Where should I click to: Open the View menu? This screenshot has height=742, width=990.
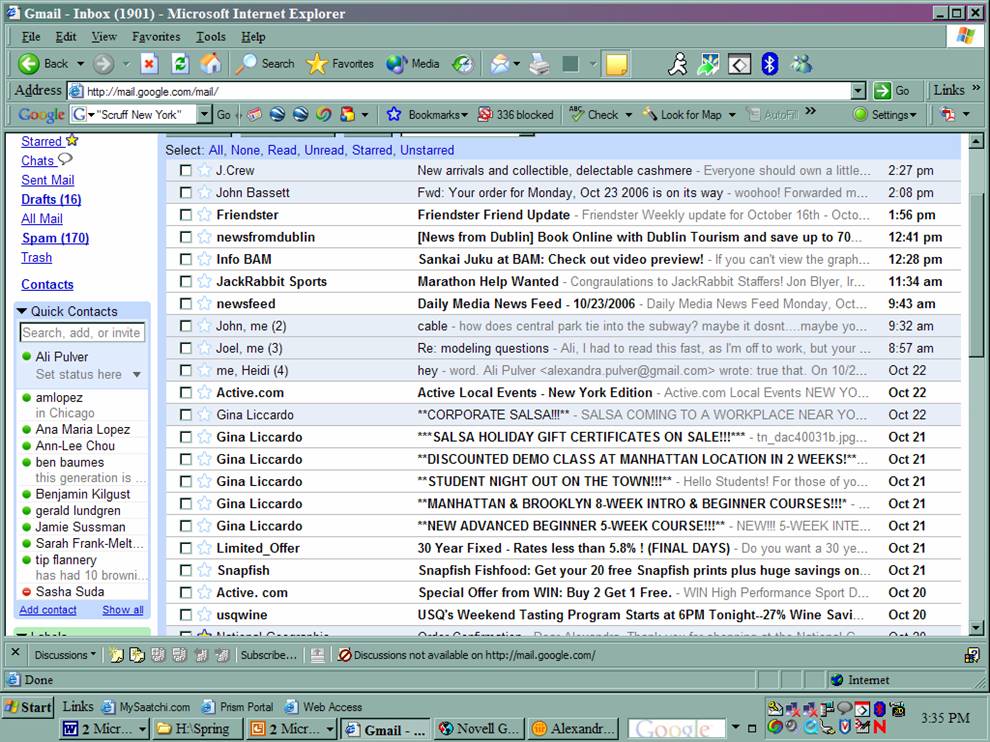(104, 37)
